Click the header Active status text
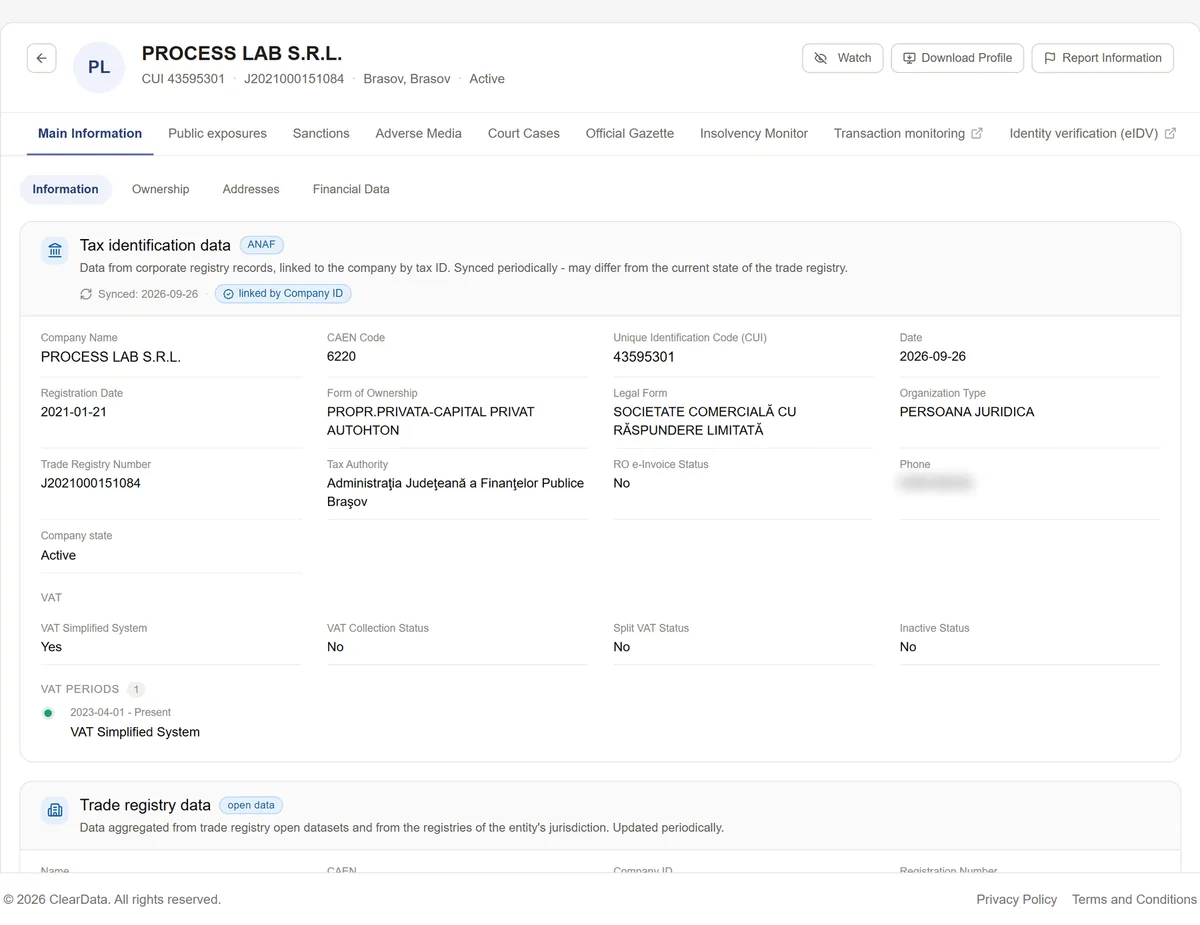This screenshot has height=925, width=1200. [x=487, y=79]
